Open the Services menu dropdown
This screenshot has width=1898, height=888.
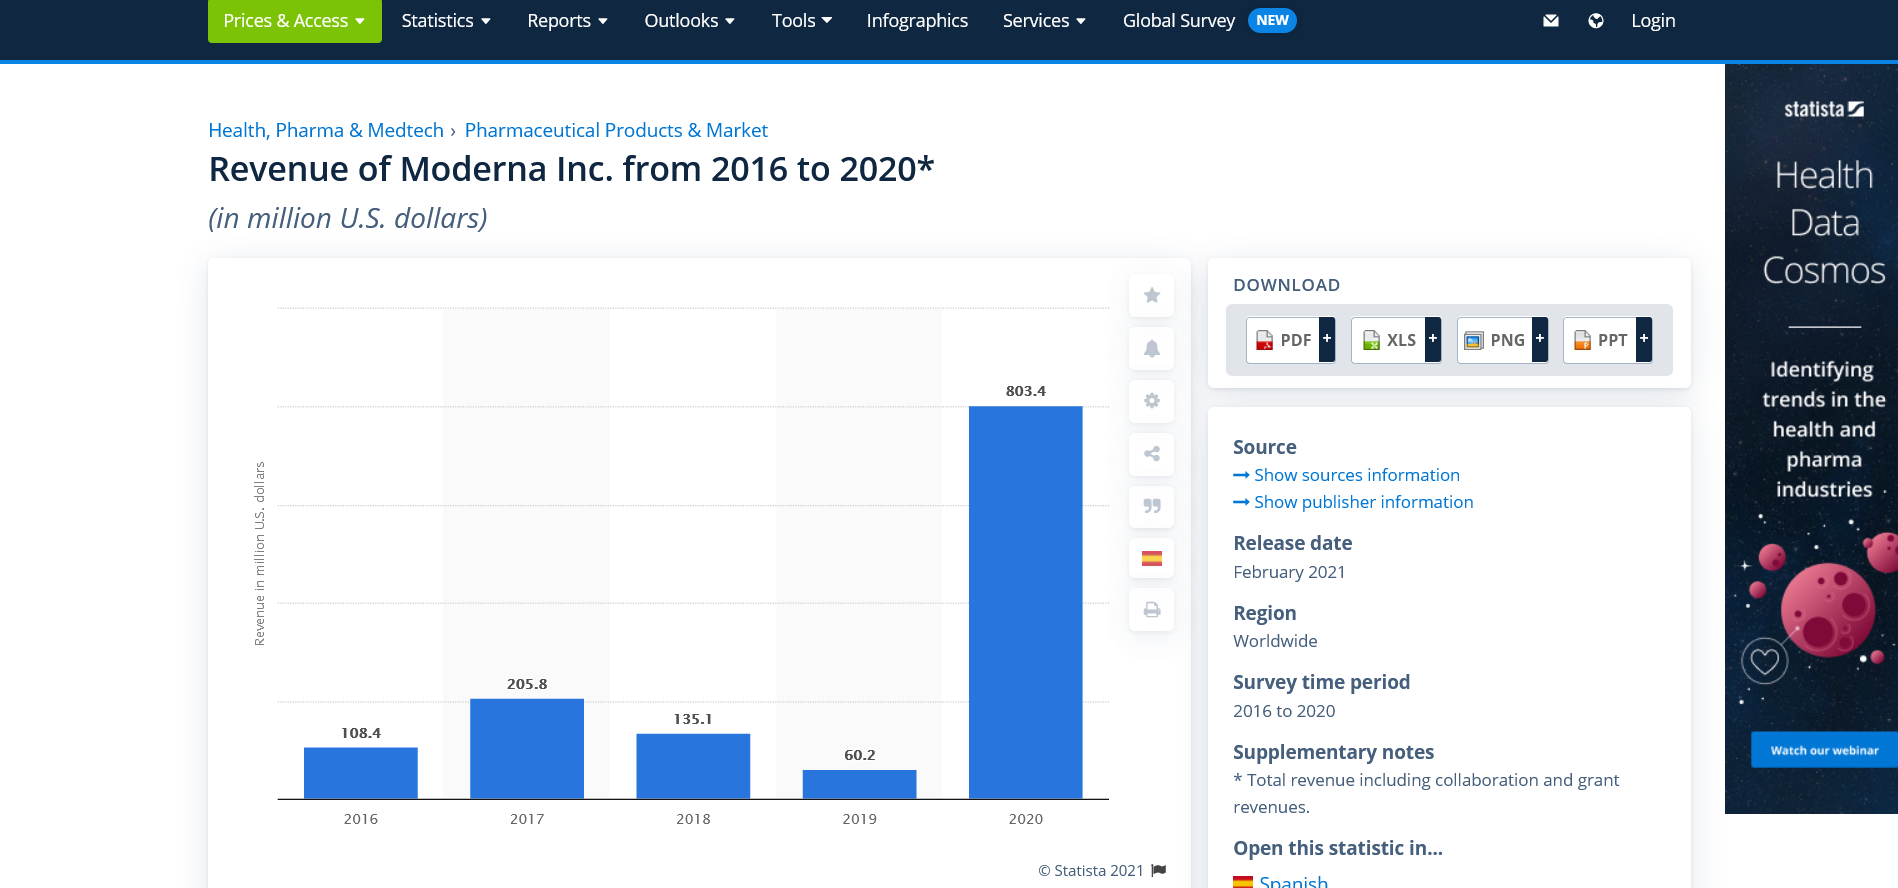pos(1044,21)
